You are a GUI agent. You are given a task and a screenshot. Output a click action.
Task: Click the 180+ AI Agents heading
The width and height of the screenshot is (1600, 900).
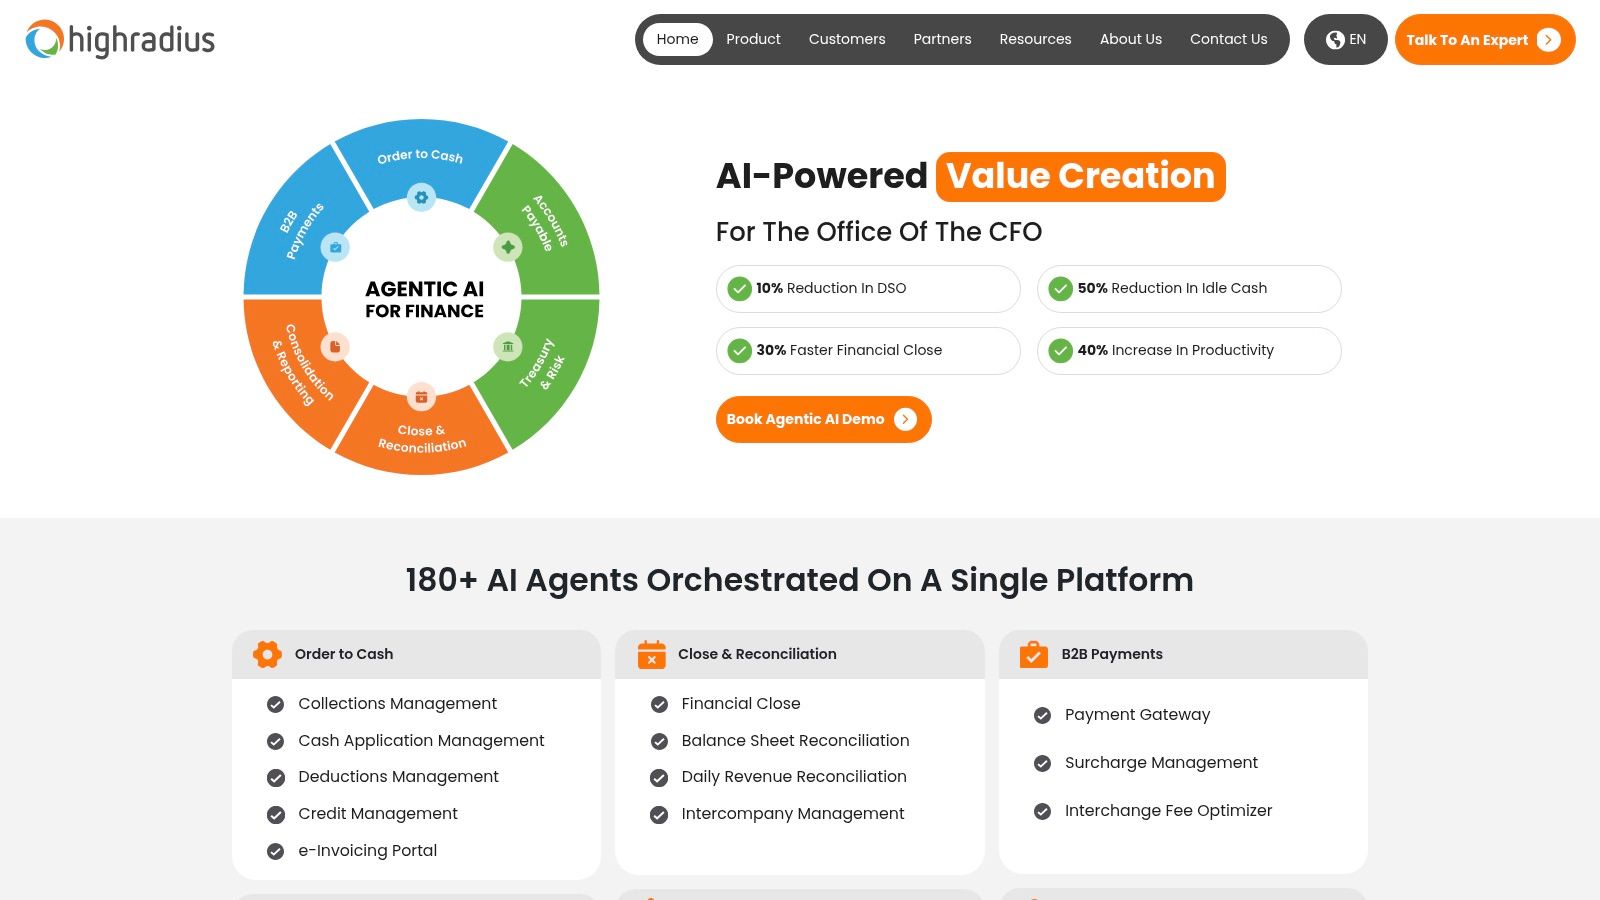[x=799, y=580]
